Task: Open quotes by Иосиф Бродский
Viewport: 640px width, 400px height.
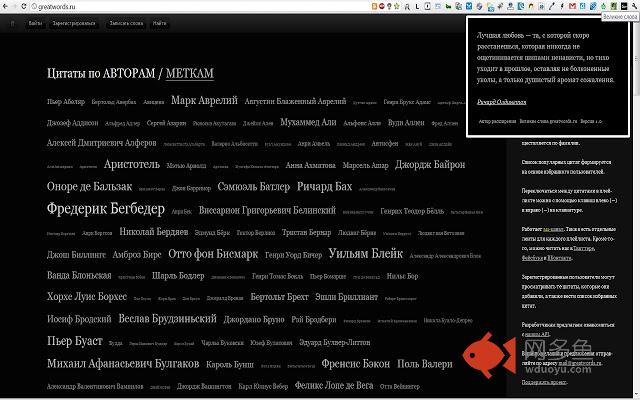Action: tap(79, 319)
